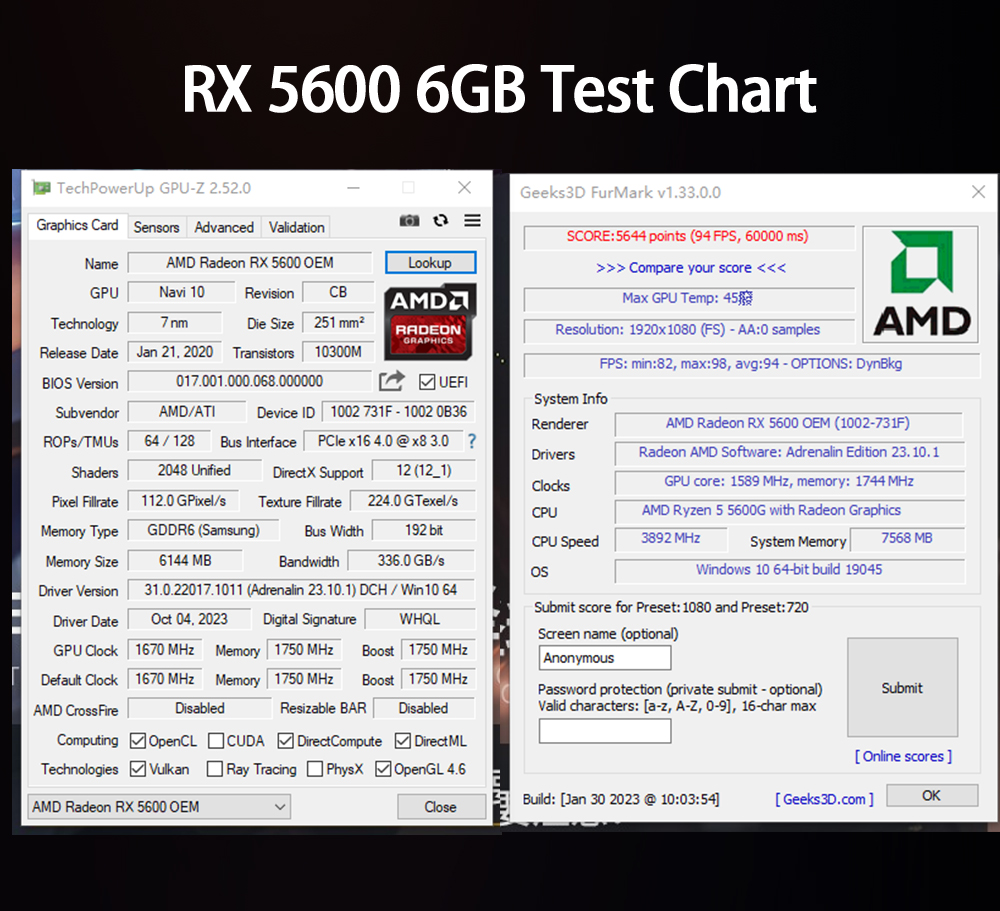This screenshot has width=1000, height=911.
Task: Open the Compare your score link
Action: pos(691,267)
